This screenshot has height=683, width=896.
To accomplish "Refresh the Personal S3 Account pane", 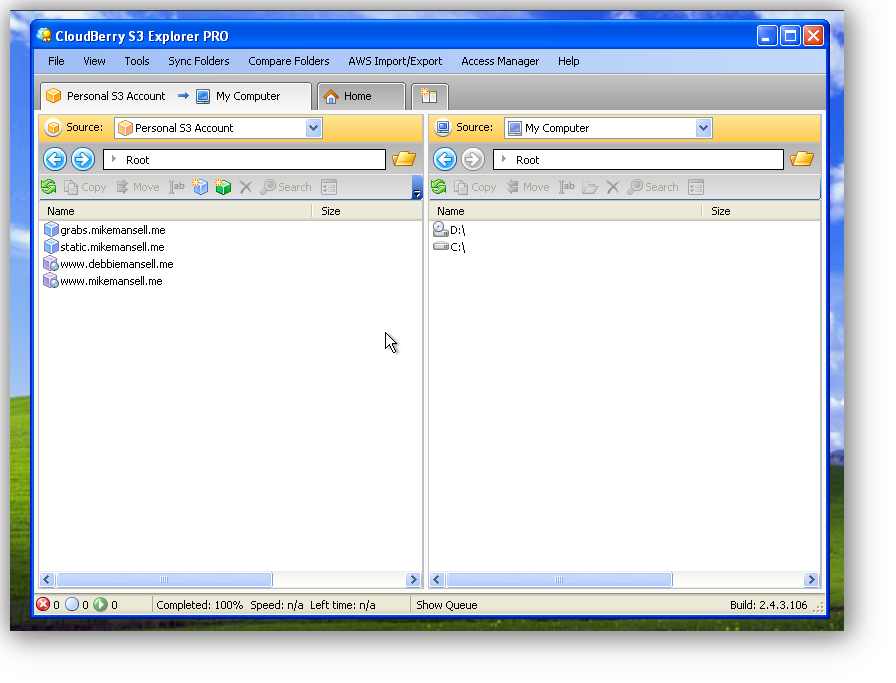I will (x=48, y=187).
